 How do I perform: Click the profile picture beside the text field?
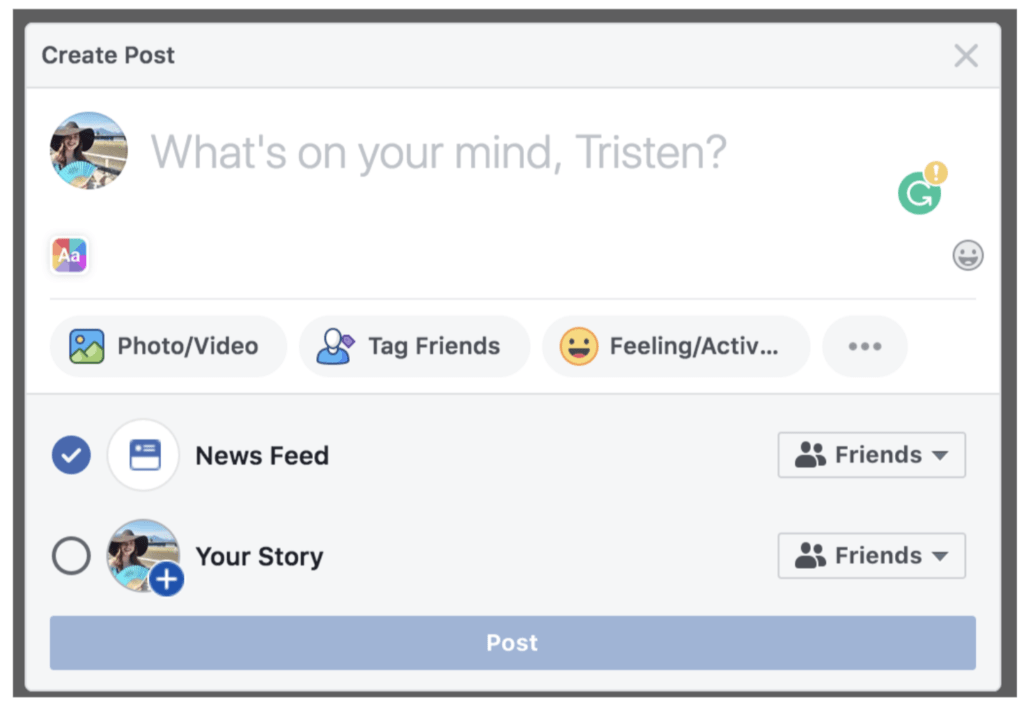pos(89,151)
